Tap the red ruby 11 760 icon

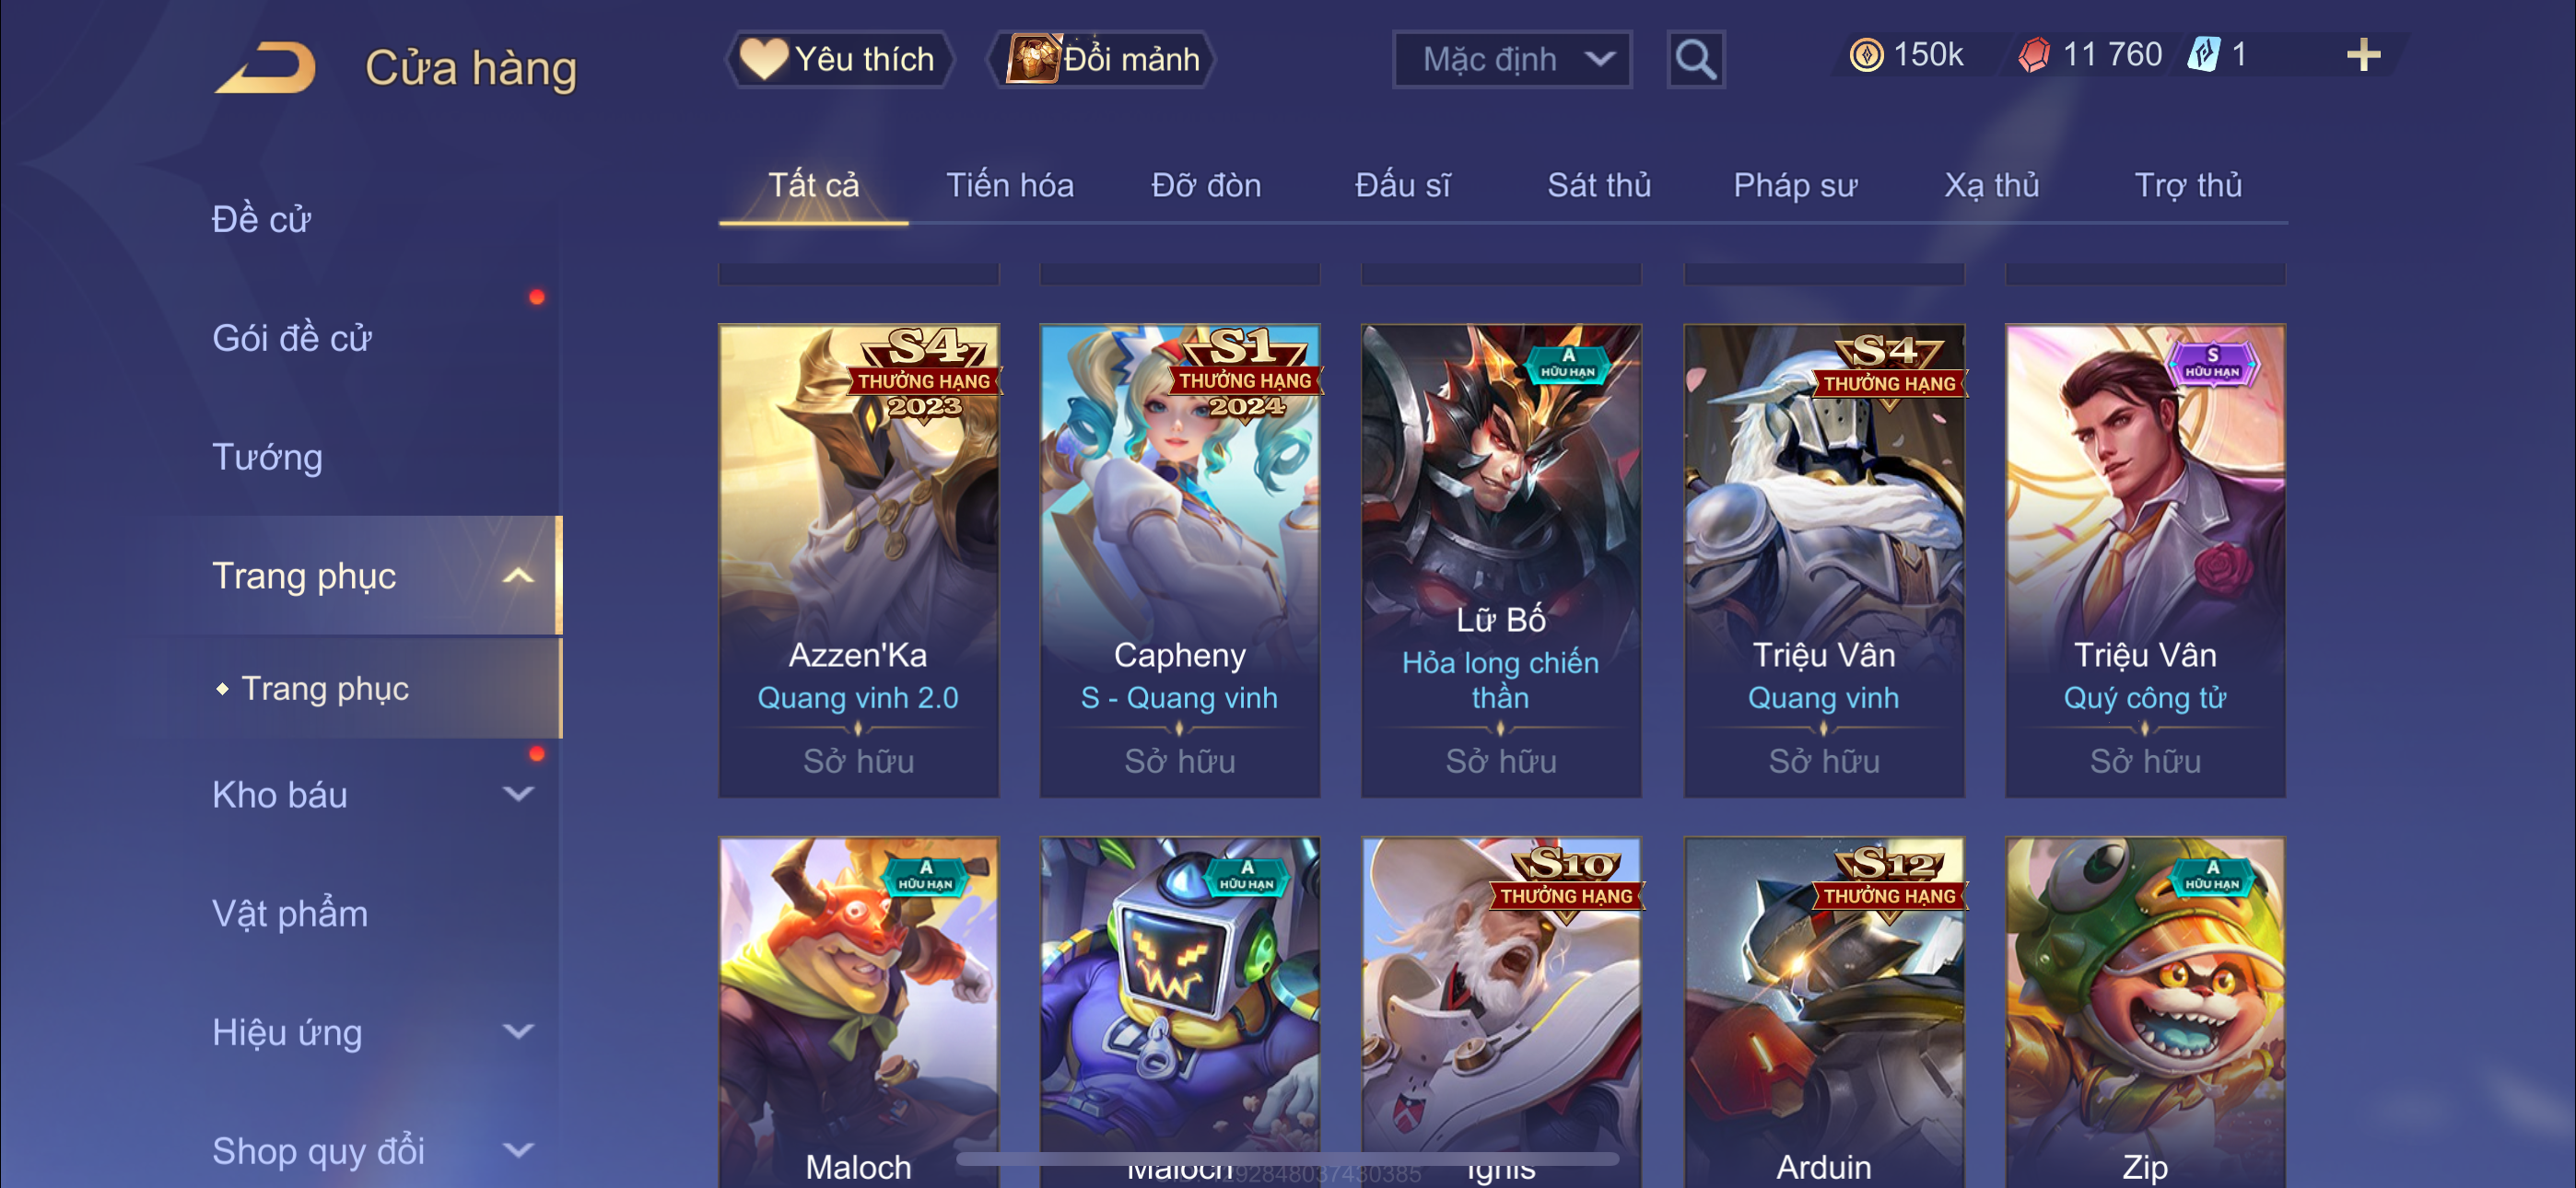point(2033,55)
